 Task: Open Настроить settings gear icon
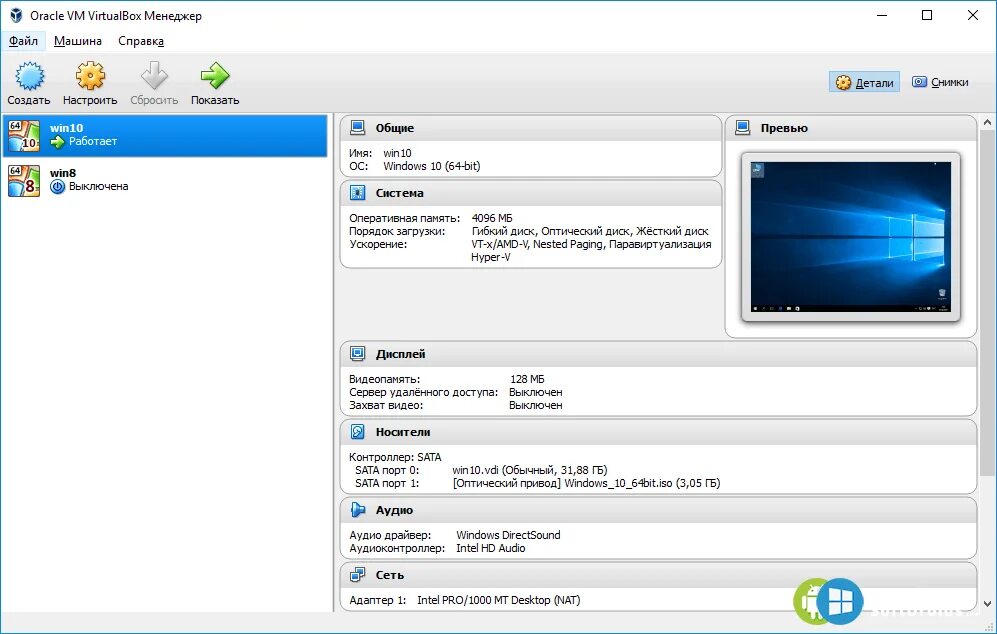pyautogui.click(x=90, y=76)
